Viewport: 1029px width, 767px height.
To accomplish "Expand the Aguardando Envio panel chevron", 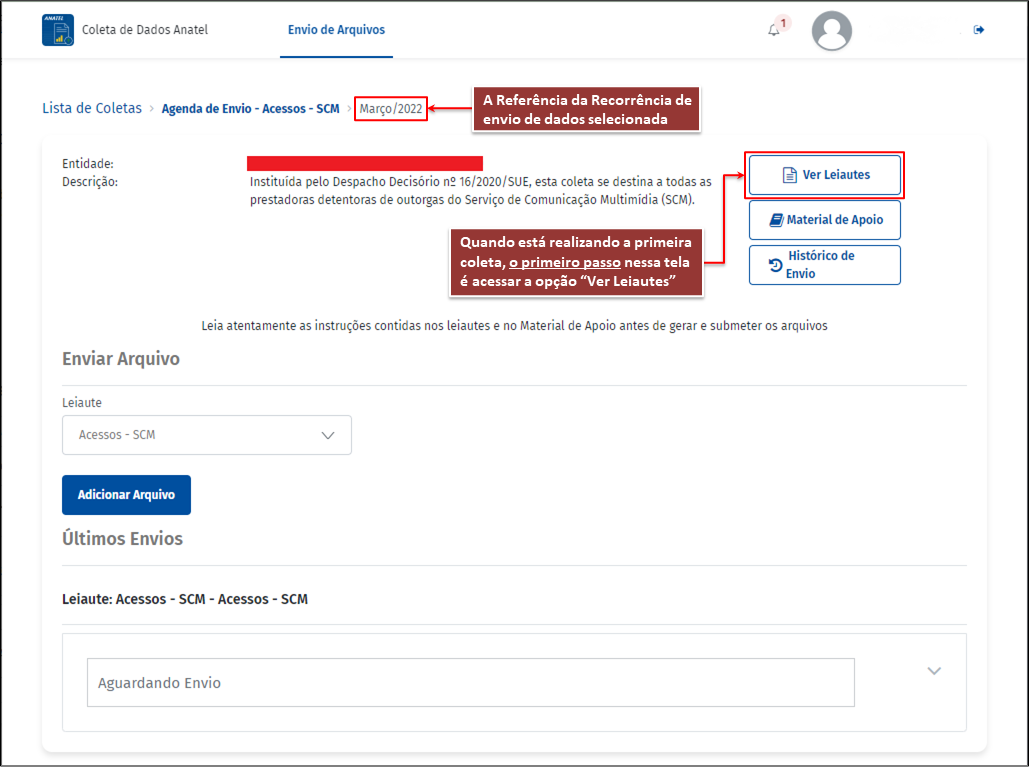I will pyautogui.click(x=934, y=671).
